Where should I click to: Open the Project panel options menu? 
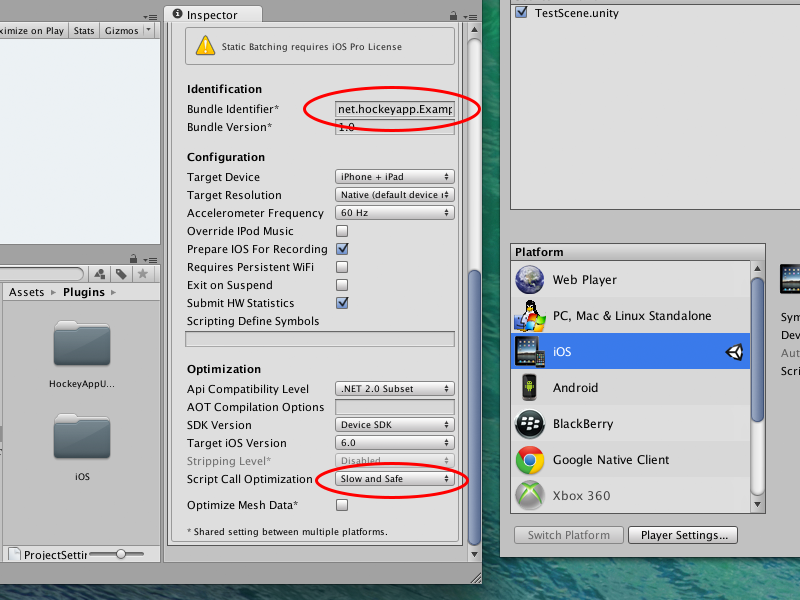(150, 260)
